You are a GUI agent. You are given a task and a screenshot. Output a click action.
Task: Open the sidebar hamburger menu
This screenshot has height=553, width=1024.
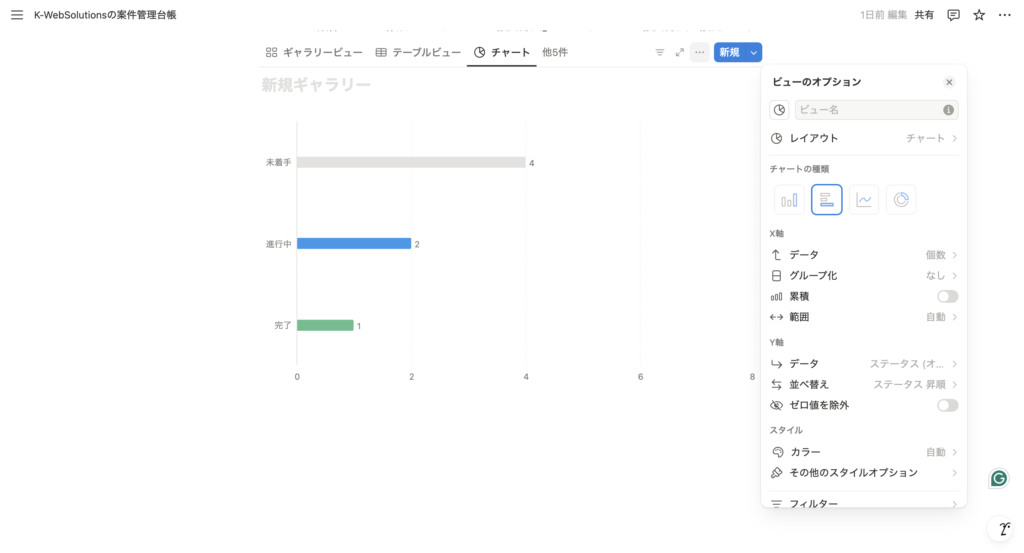[x=17, y=15]
